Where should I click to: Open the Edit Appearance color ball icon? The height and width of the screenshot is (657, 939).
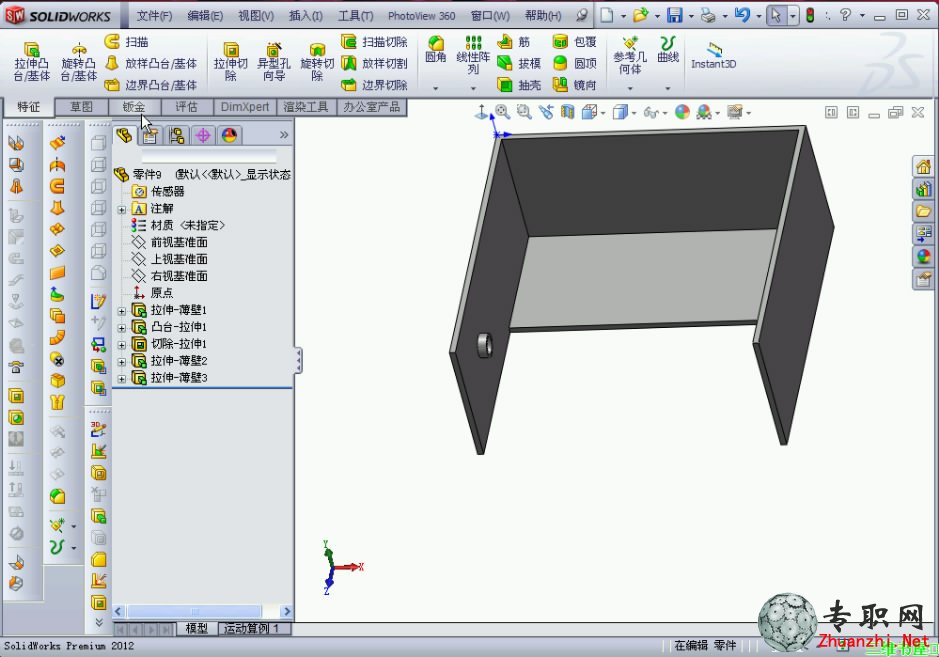(682, 112)
